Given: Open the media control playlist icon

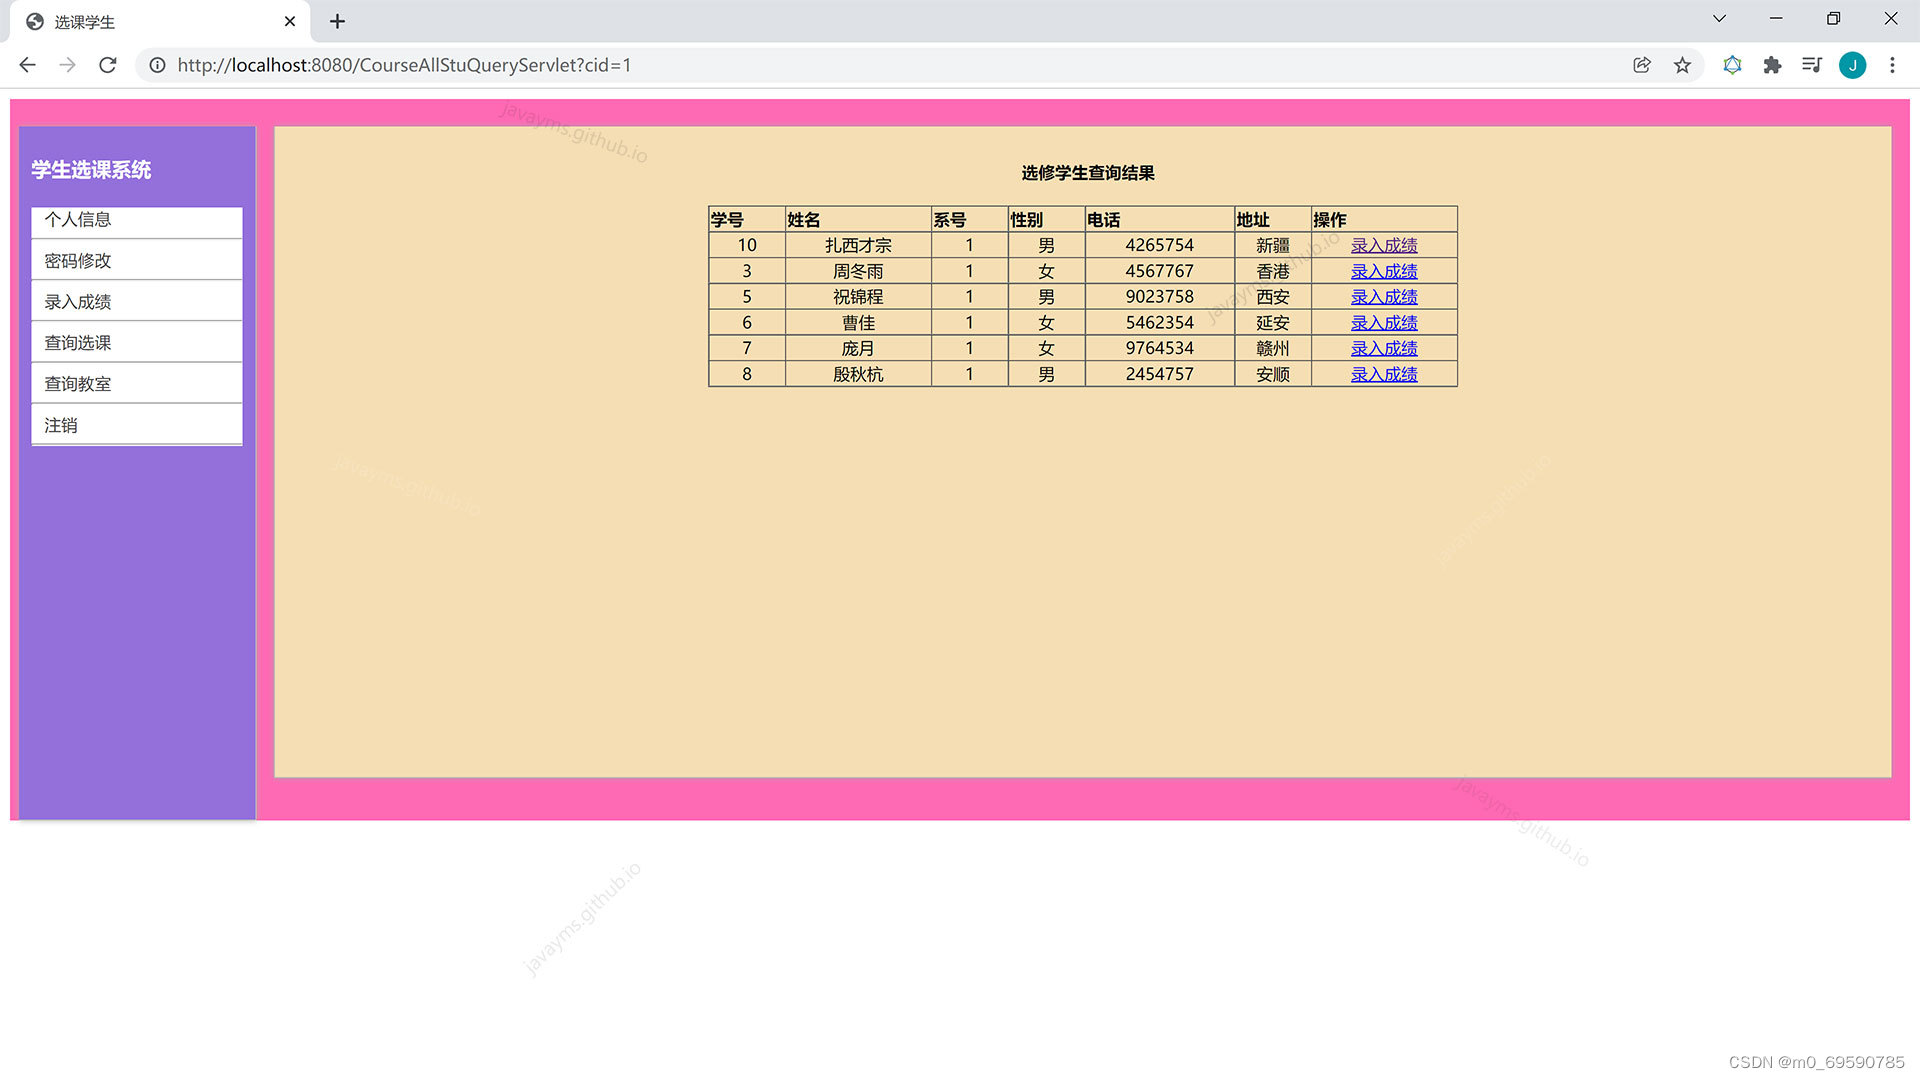Looking at the screenshot, I should coord(1811,65).
